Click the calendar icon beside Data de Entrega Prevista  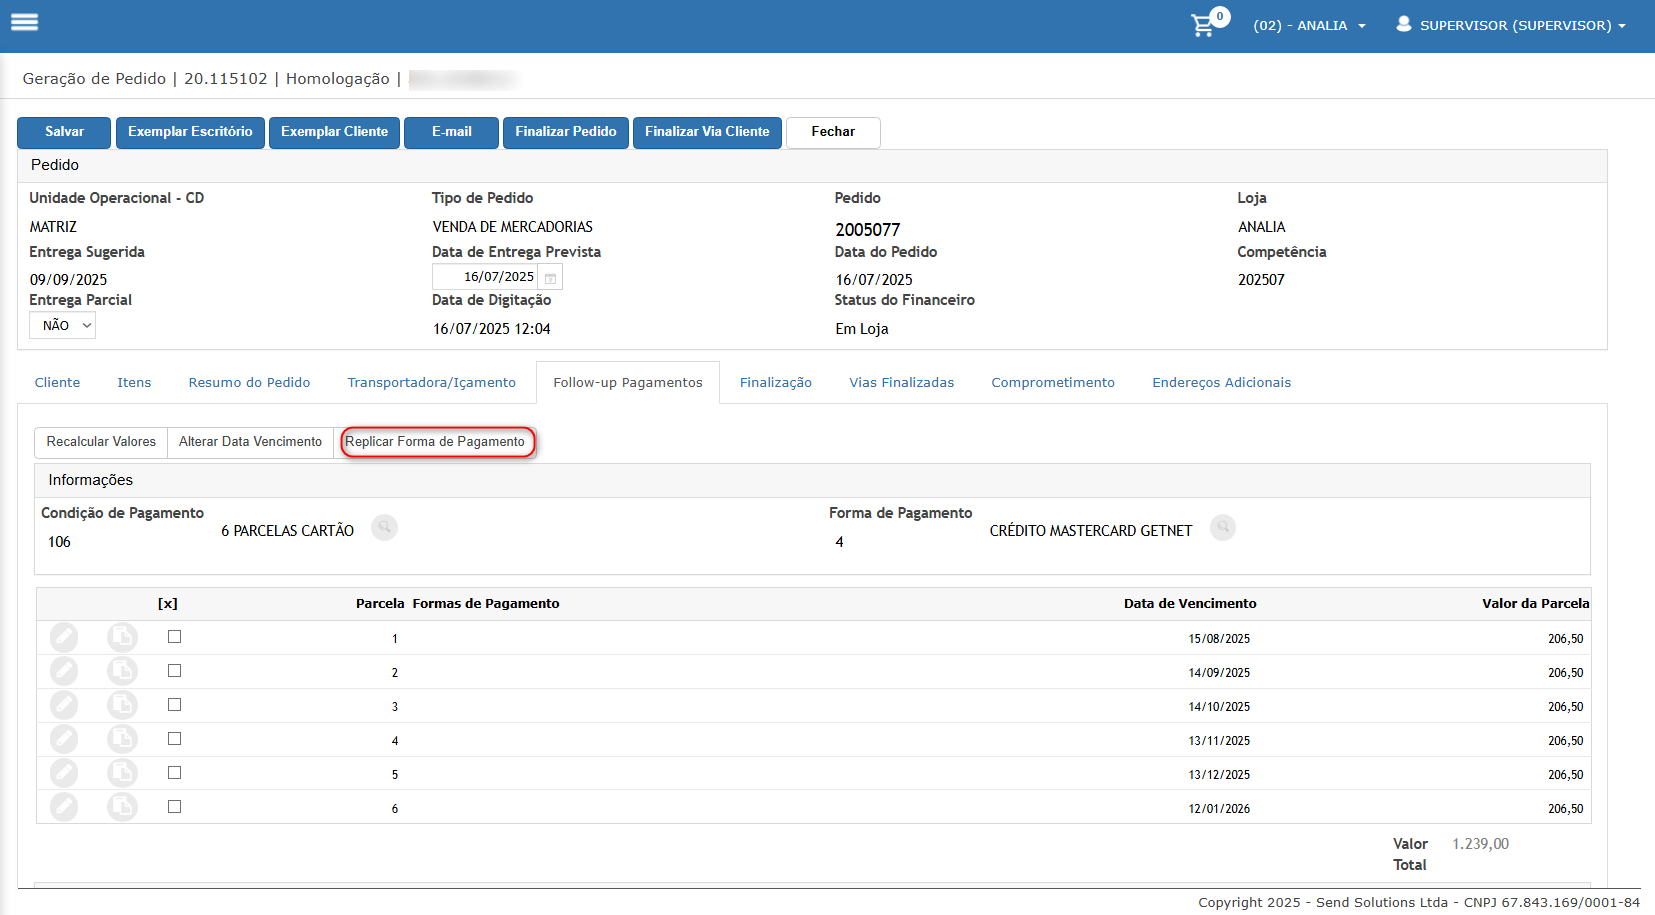(550, 278)
